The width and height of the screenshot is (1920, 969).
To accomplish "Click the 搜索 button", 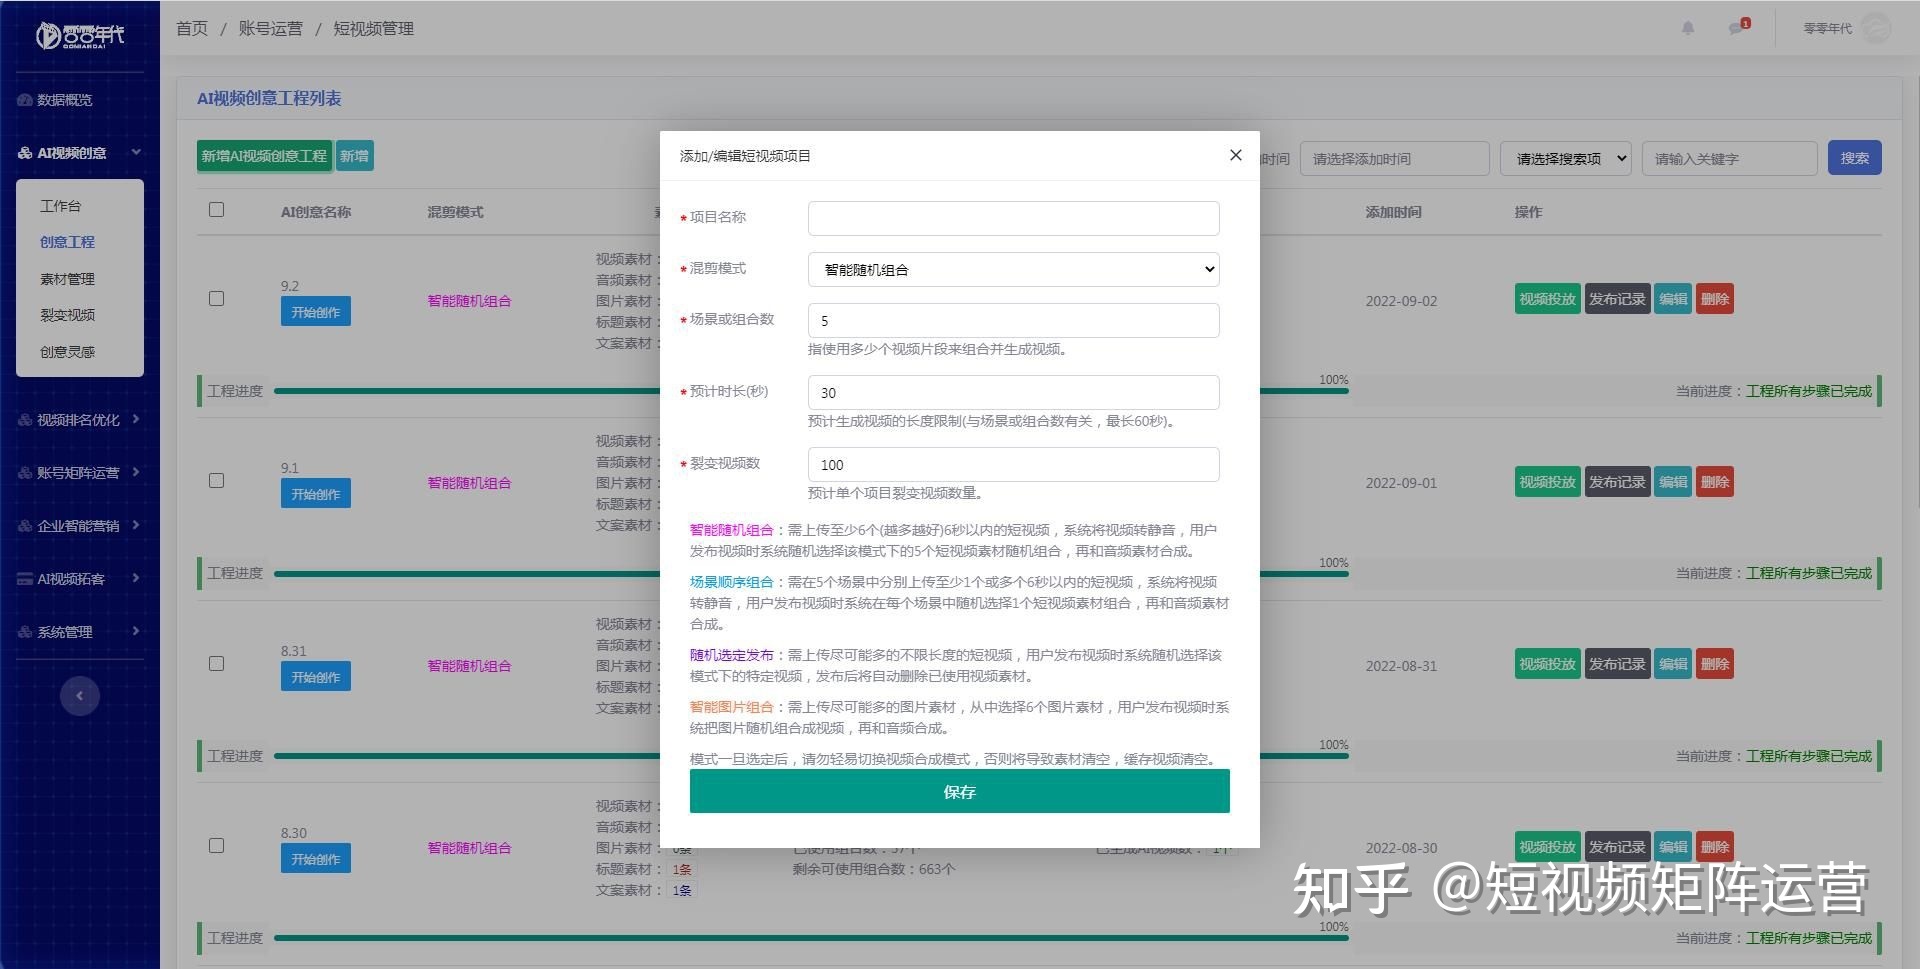I will pyautogui.click(x=1854, y=158).
